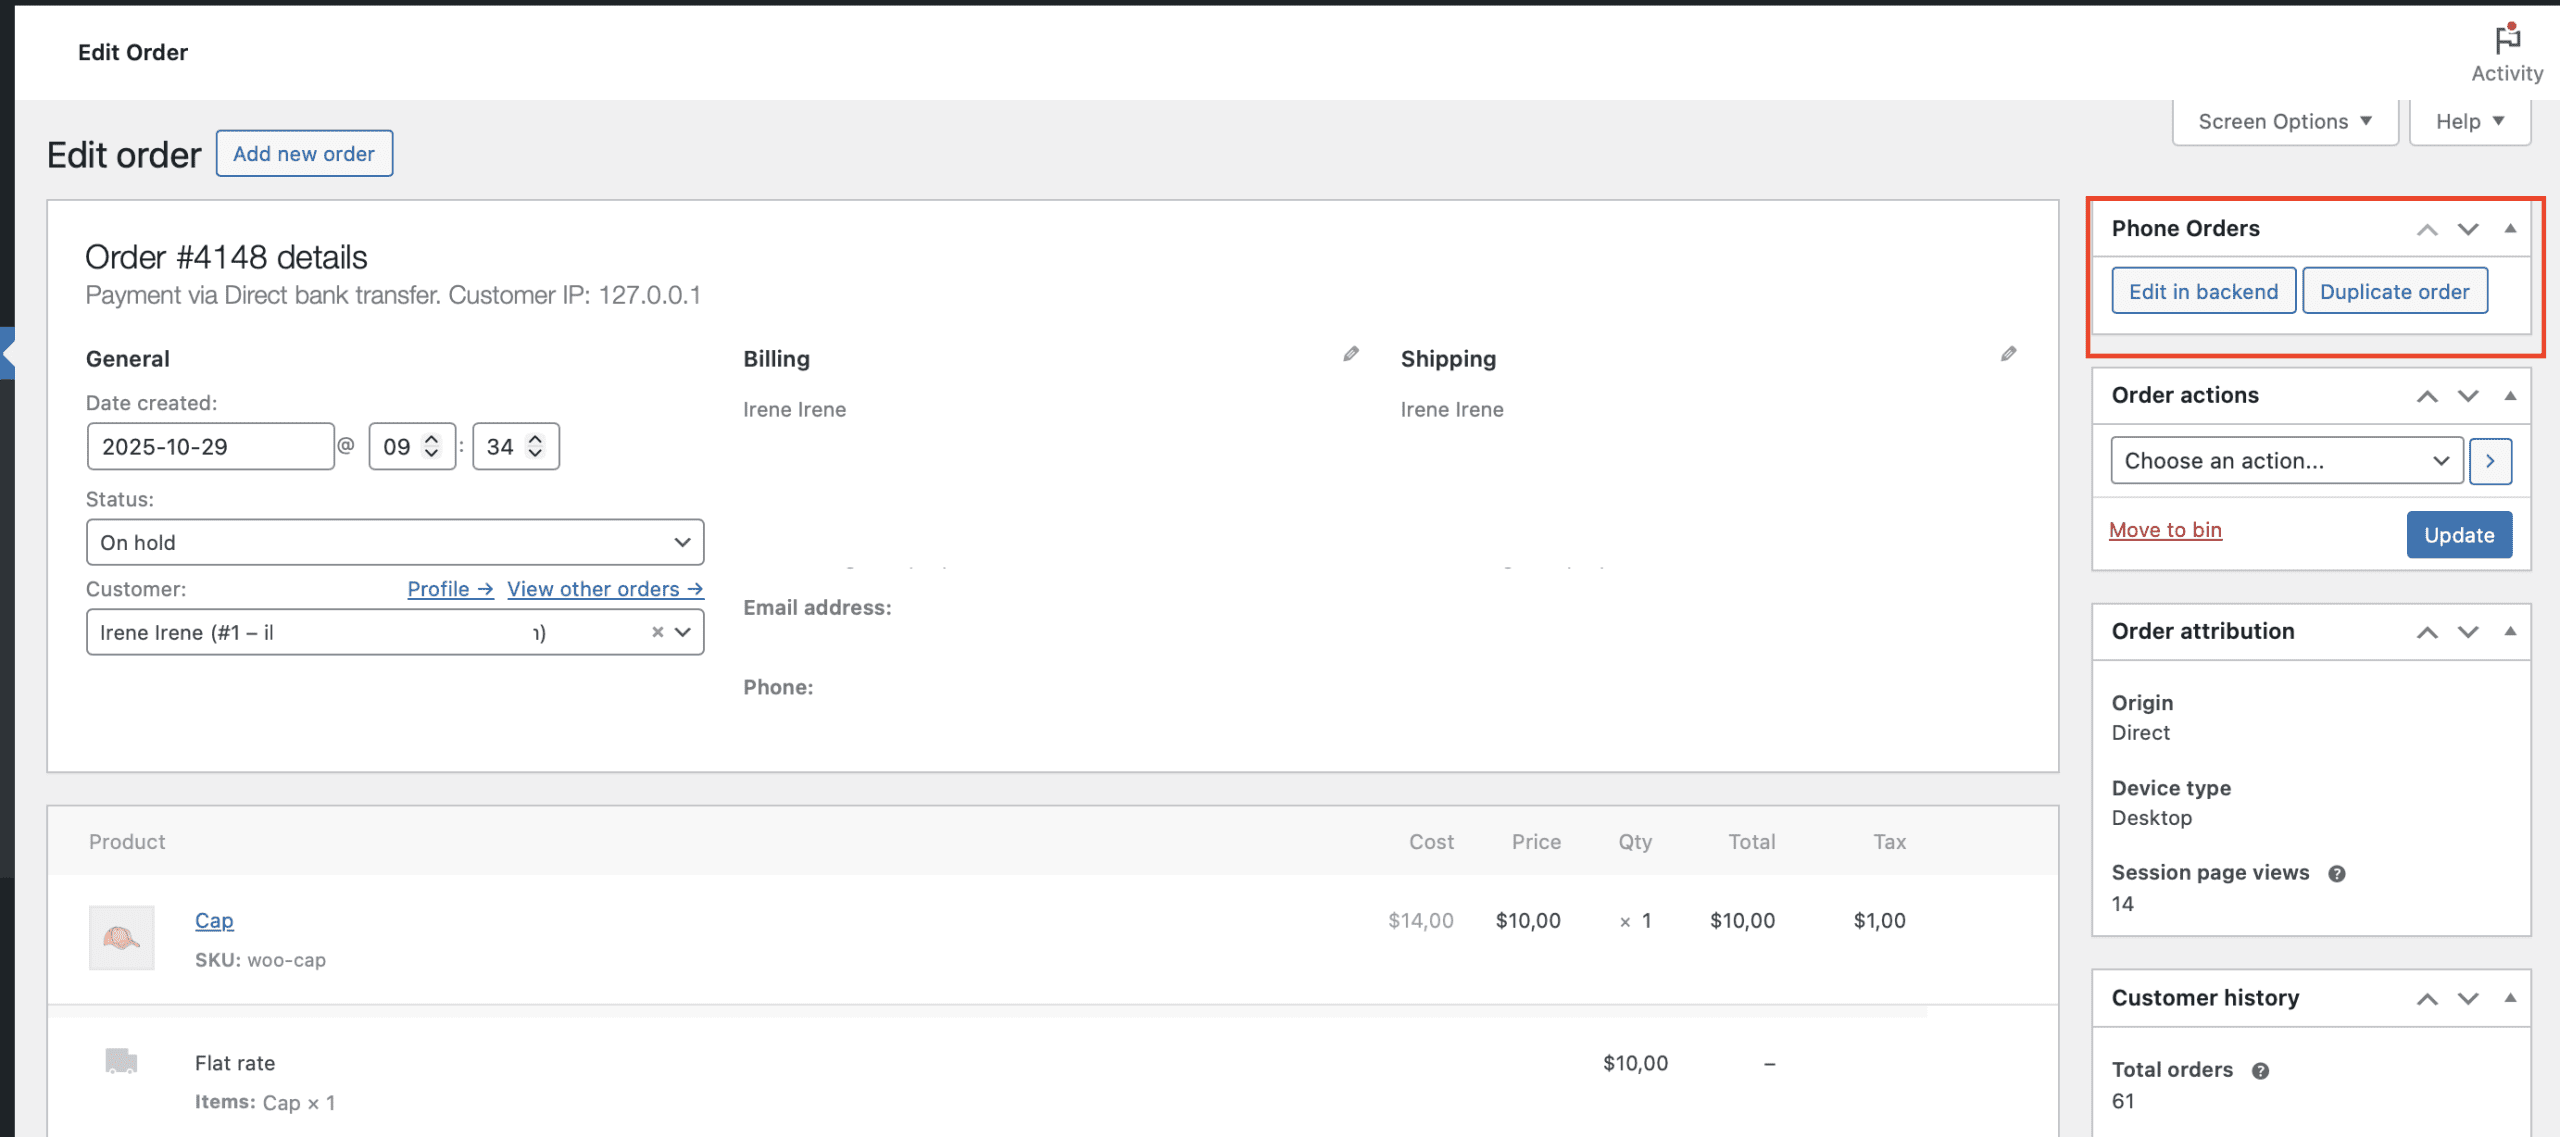2560x1137 pixels.
Task: Open the Choose an action dropdown
Action: (2286, 461)
